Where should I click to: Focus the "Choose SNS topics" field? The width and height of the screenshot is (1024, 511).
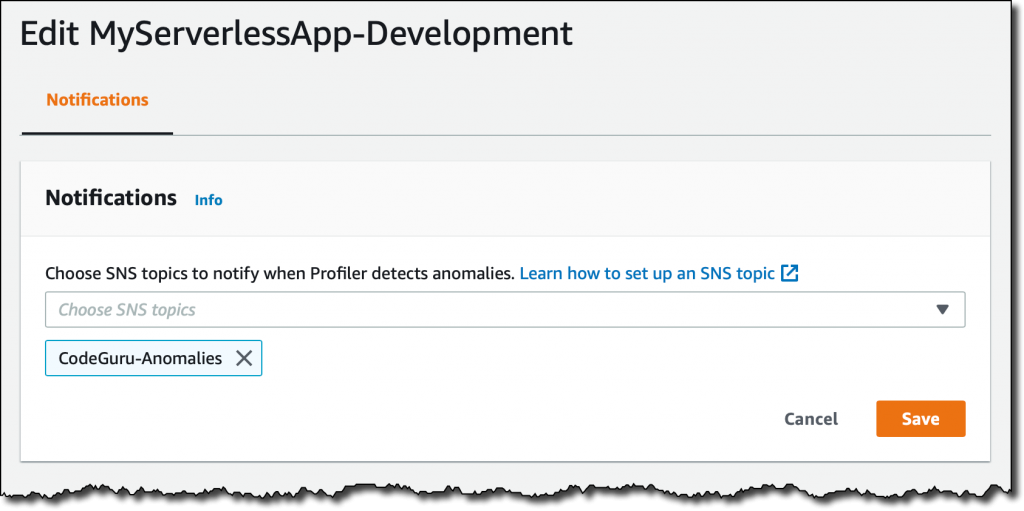[505, 310]
